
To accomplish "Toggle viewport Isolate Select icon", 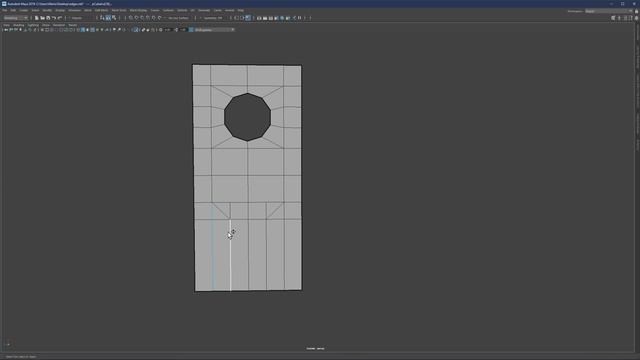I will pos(136,30).
